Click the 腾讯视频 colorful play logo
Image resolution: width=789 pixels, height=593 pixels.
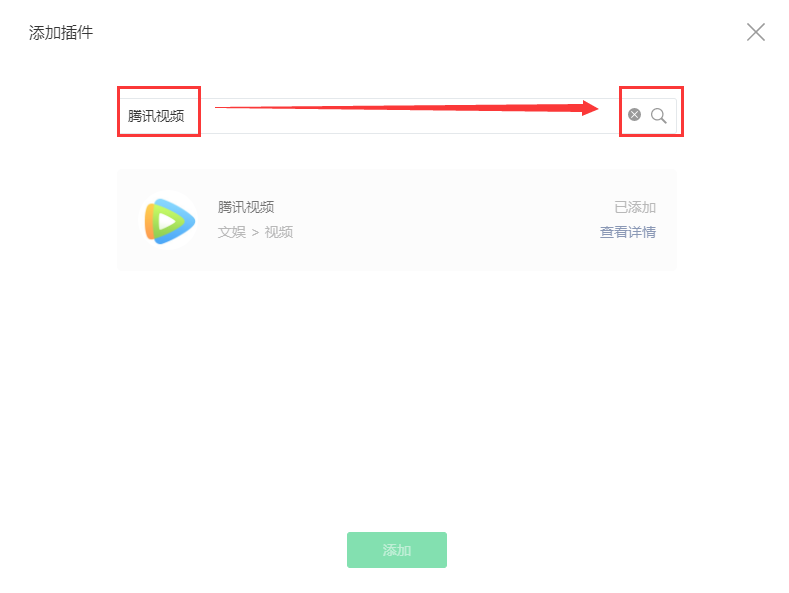point(169,221)
